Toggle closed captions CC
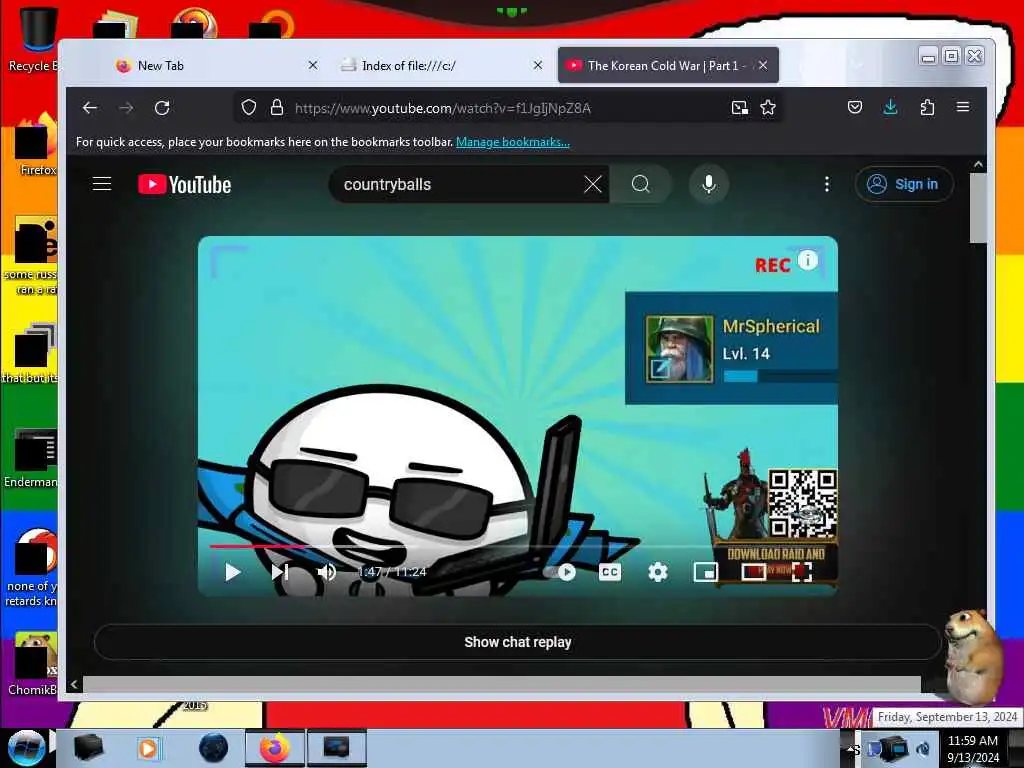Screen dimensions: 1024x768 coord(610,572)
